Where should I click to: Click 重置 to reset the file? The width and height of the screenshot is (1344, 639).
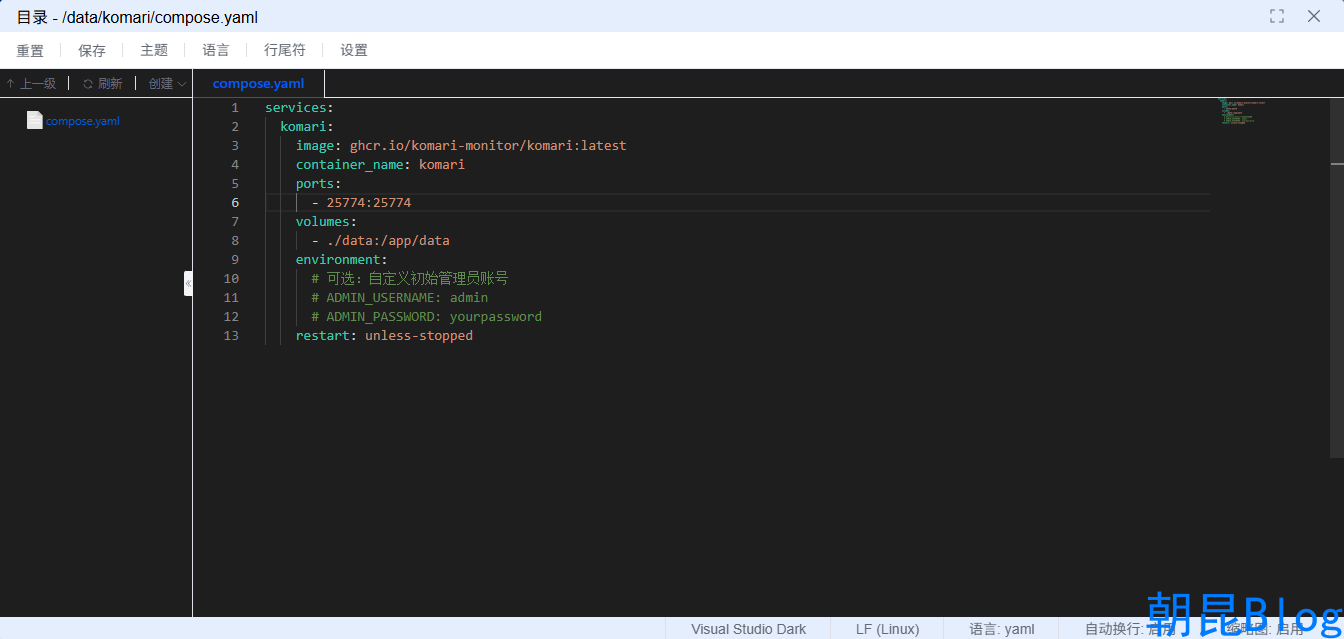[x=30, y=50]
